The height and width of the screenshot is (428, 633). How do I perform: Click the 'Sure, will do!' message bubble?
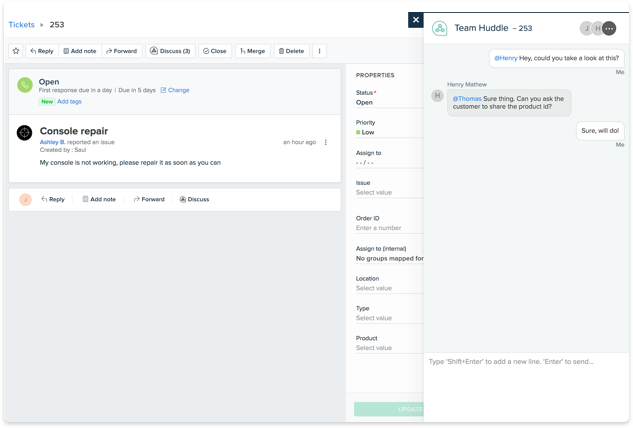pyautogui.click(x=600, y=131)
